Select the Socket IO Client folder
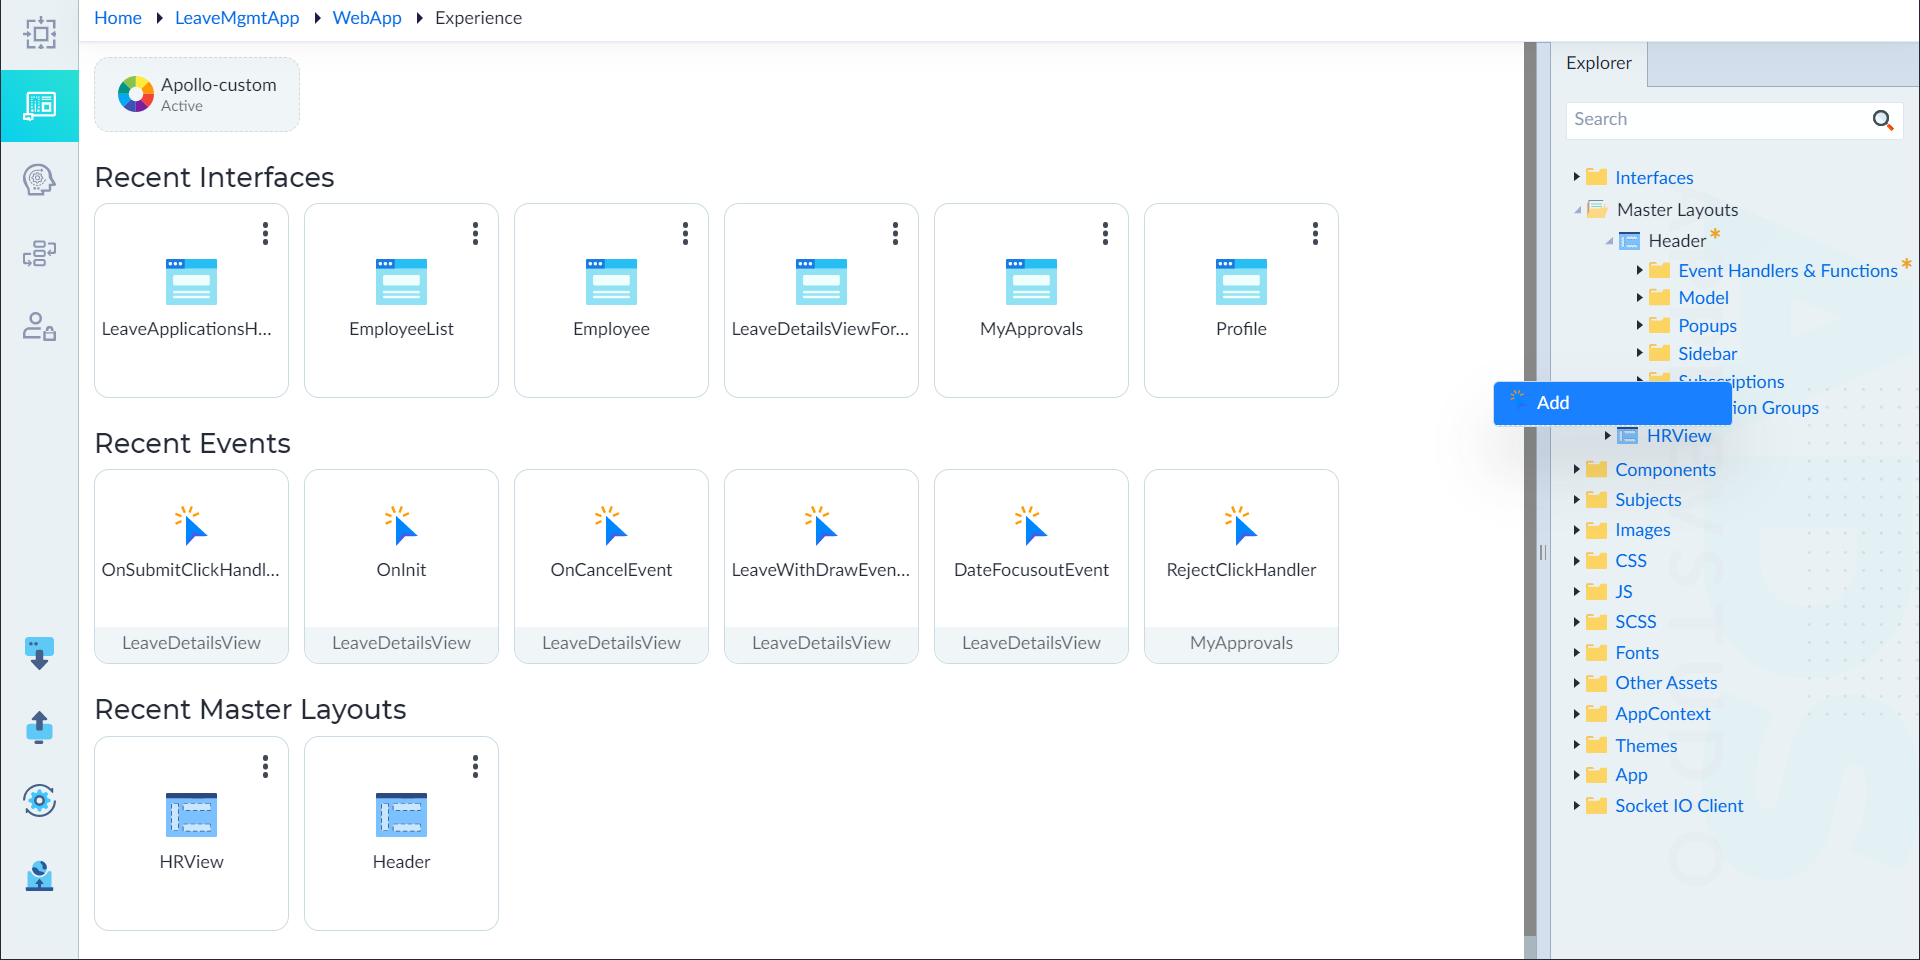The image size is (1920, 960). tap(1679, 806)
